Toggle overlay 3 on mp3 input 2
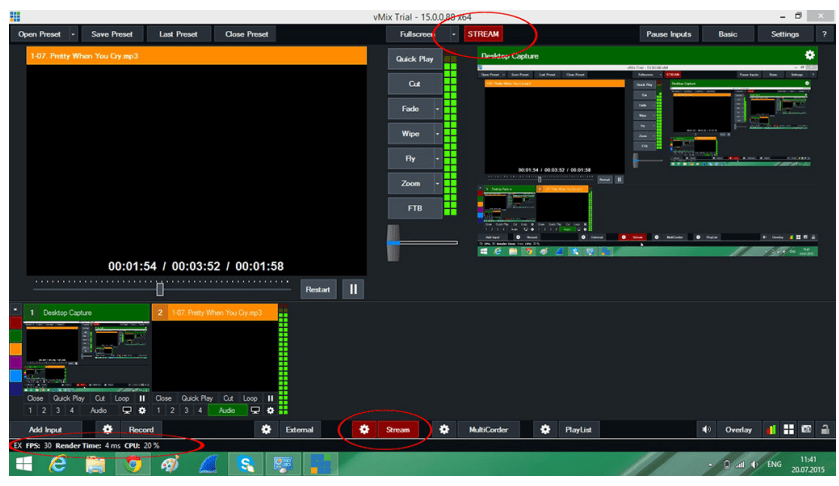 tap(186, 411)
